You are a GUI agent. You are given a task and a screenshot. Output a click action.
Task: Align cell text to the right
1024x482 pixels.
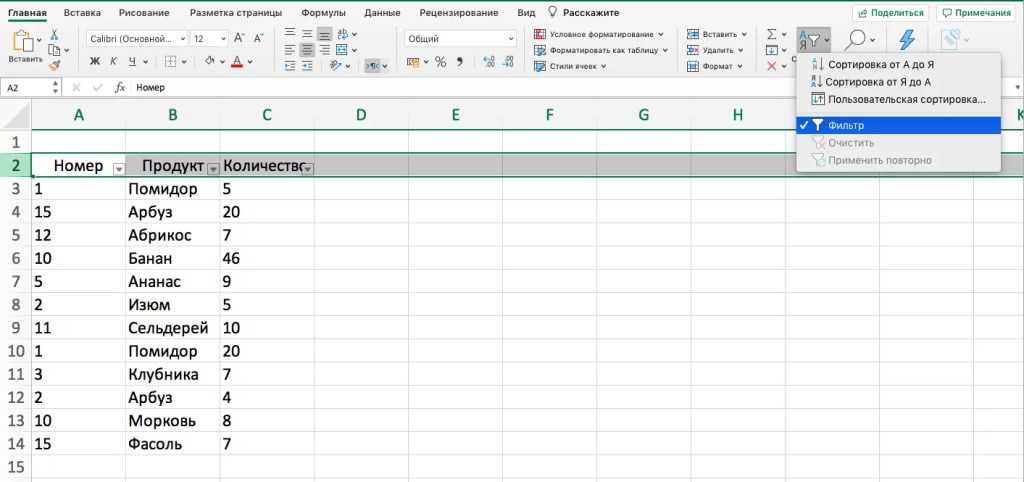tap(324, 50)
